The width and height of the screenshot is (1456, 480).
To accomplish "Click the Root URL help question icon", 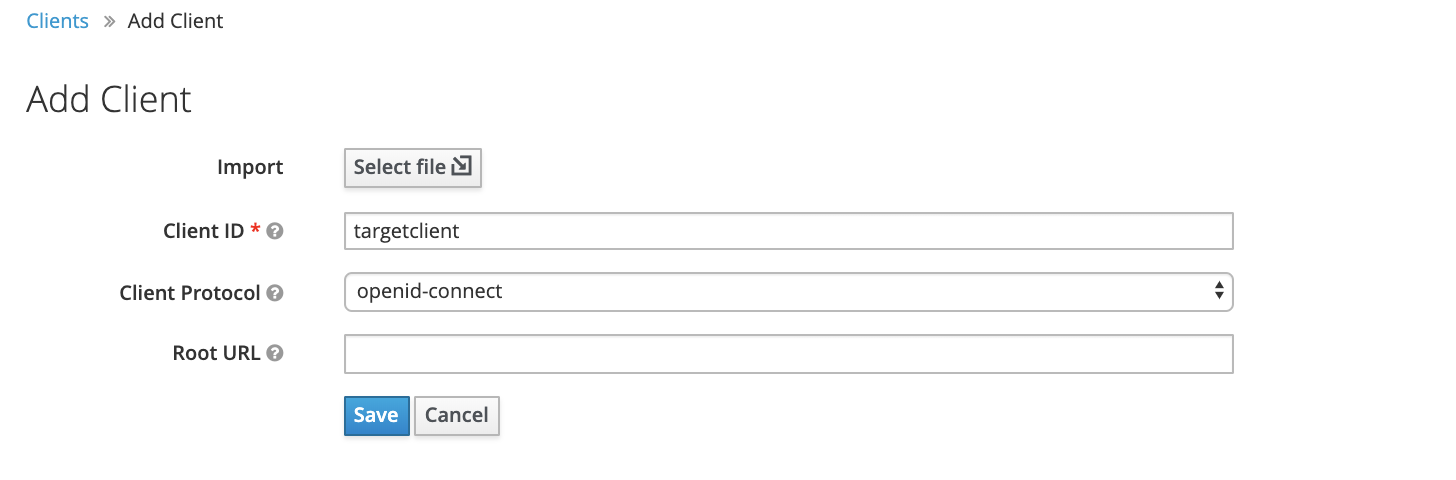I will [x=275, y=353].
